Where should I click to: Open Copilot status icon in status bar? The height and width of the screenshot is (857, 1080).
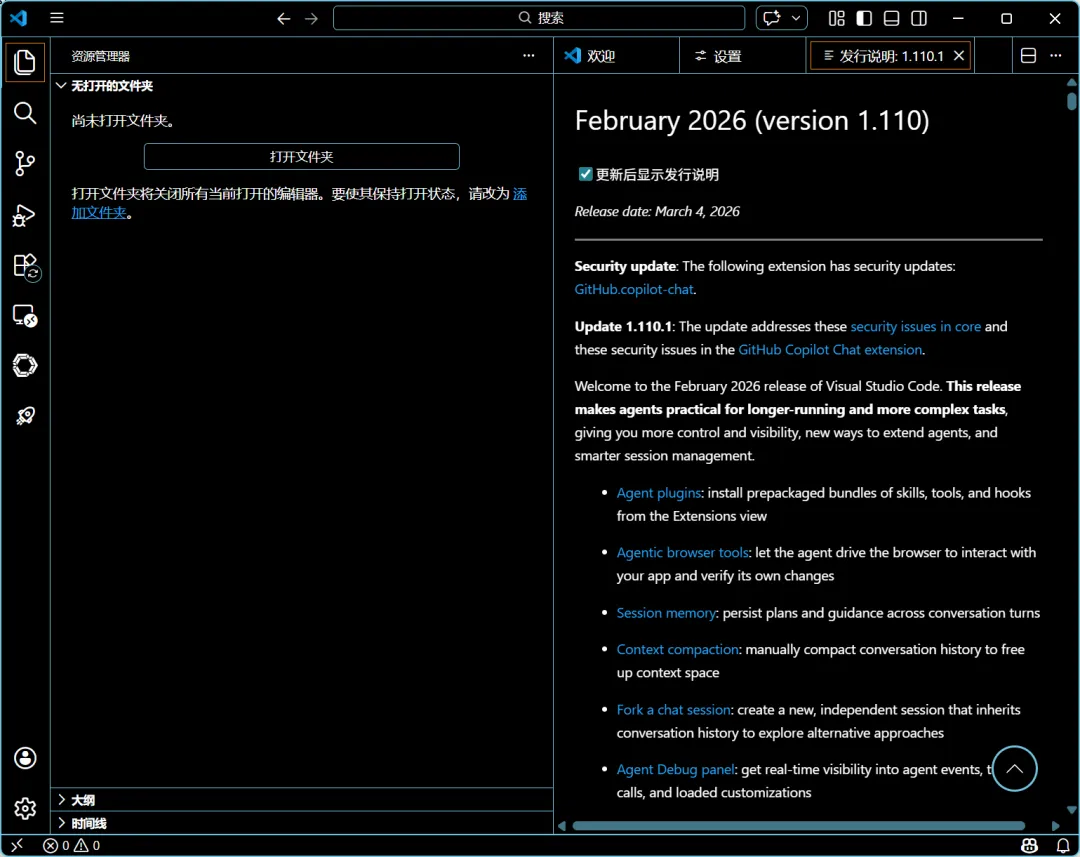1030,845
